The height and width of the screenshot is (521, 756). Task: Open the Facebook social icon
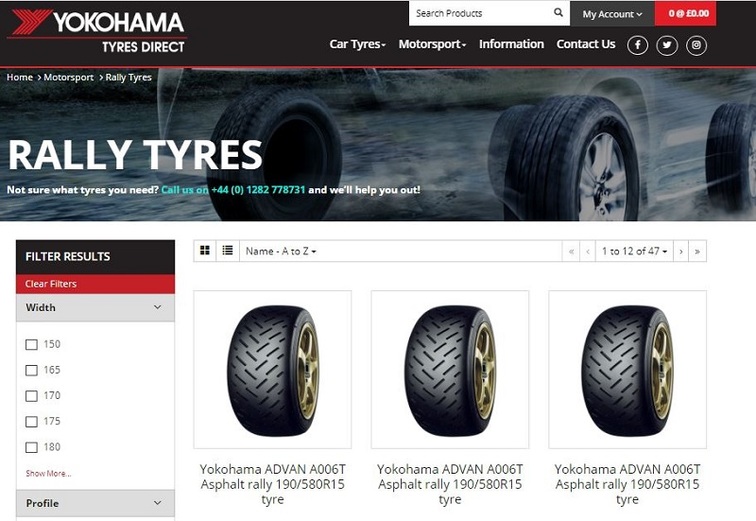[x=637, y=45]
